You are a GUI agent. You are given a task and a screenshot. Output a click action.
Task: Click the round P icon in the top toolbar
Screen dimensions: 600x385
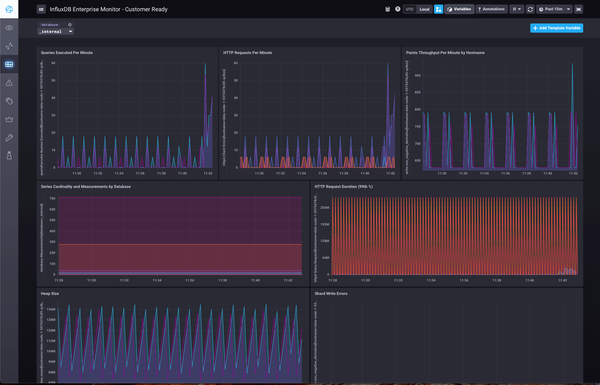(x=398, y=9)
